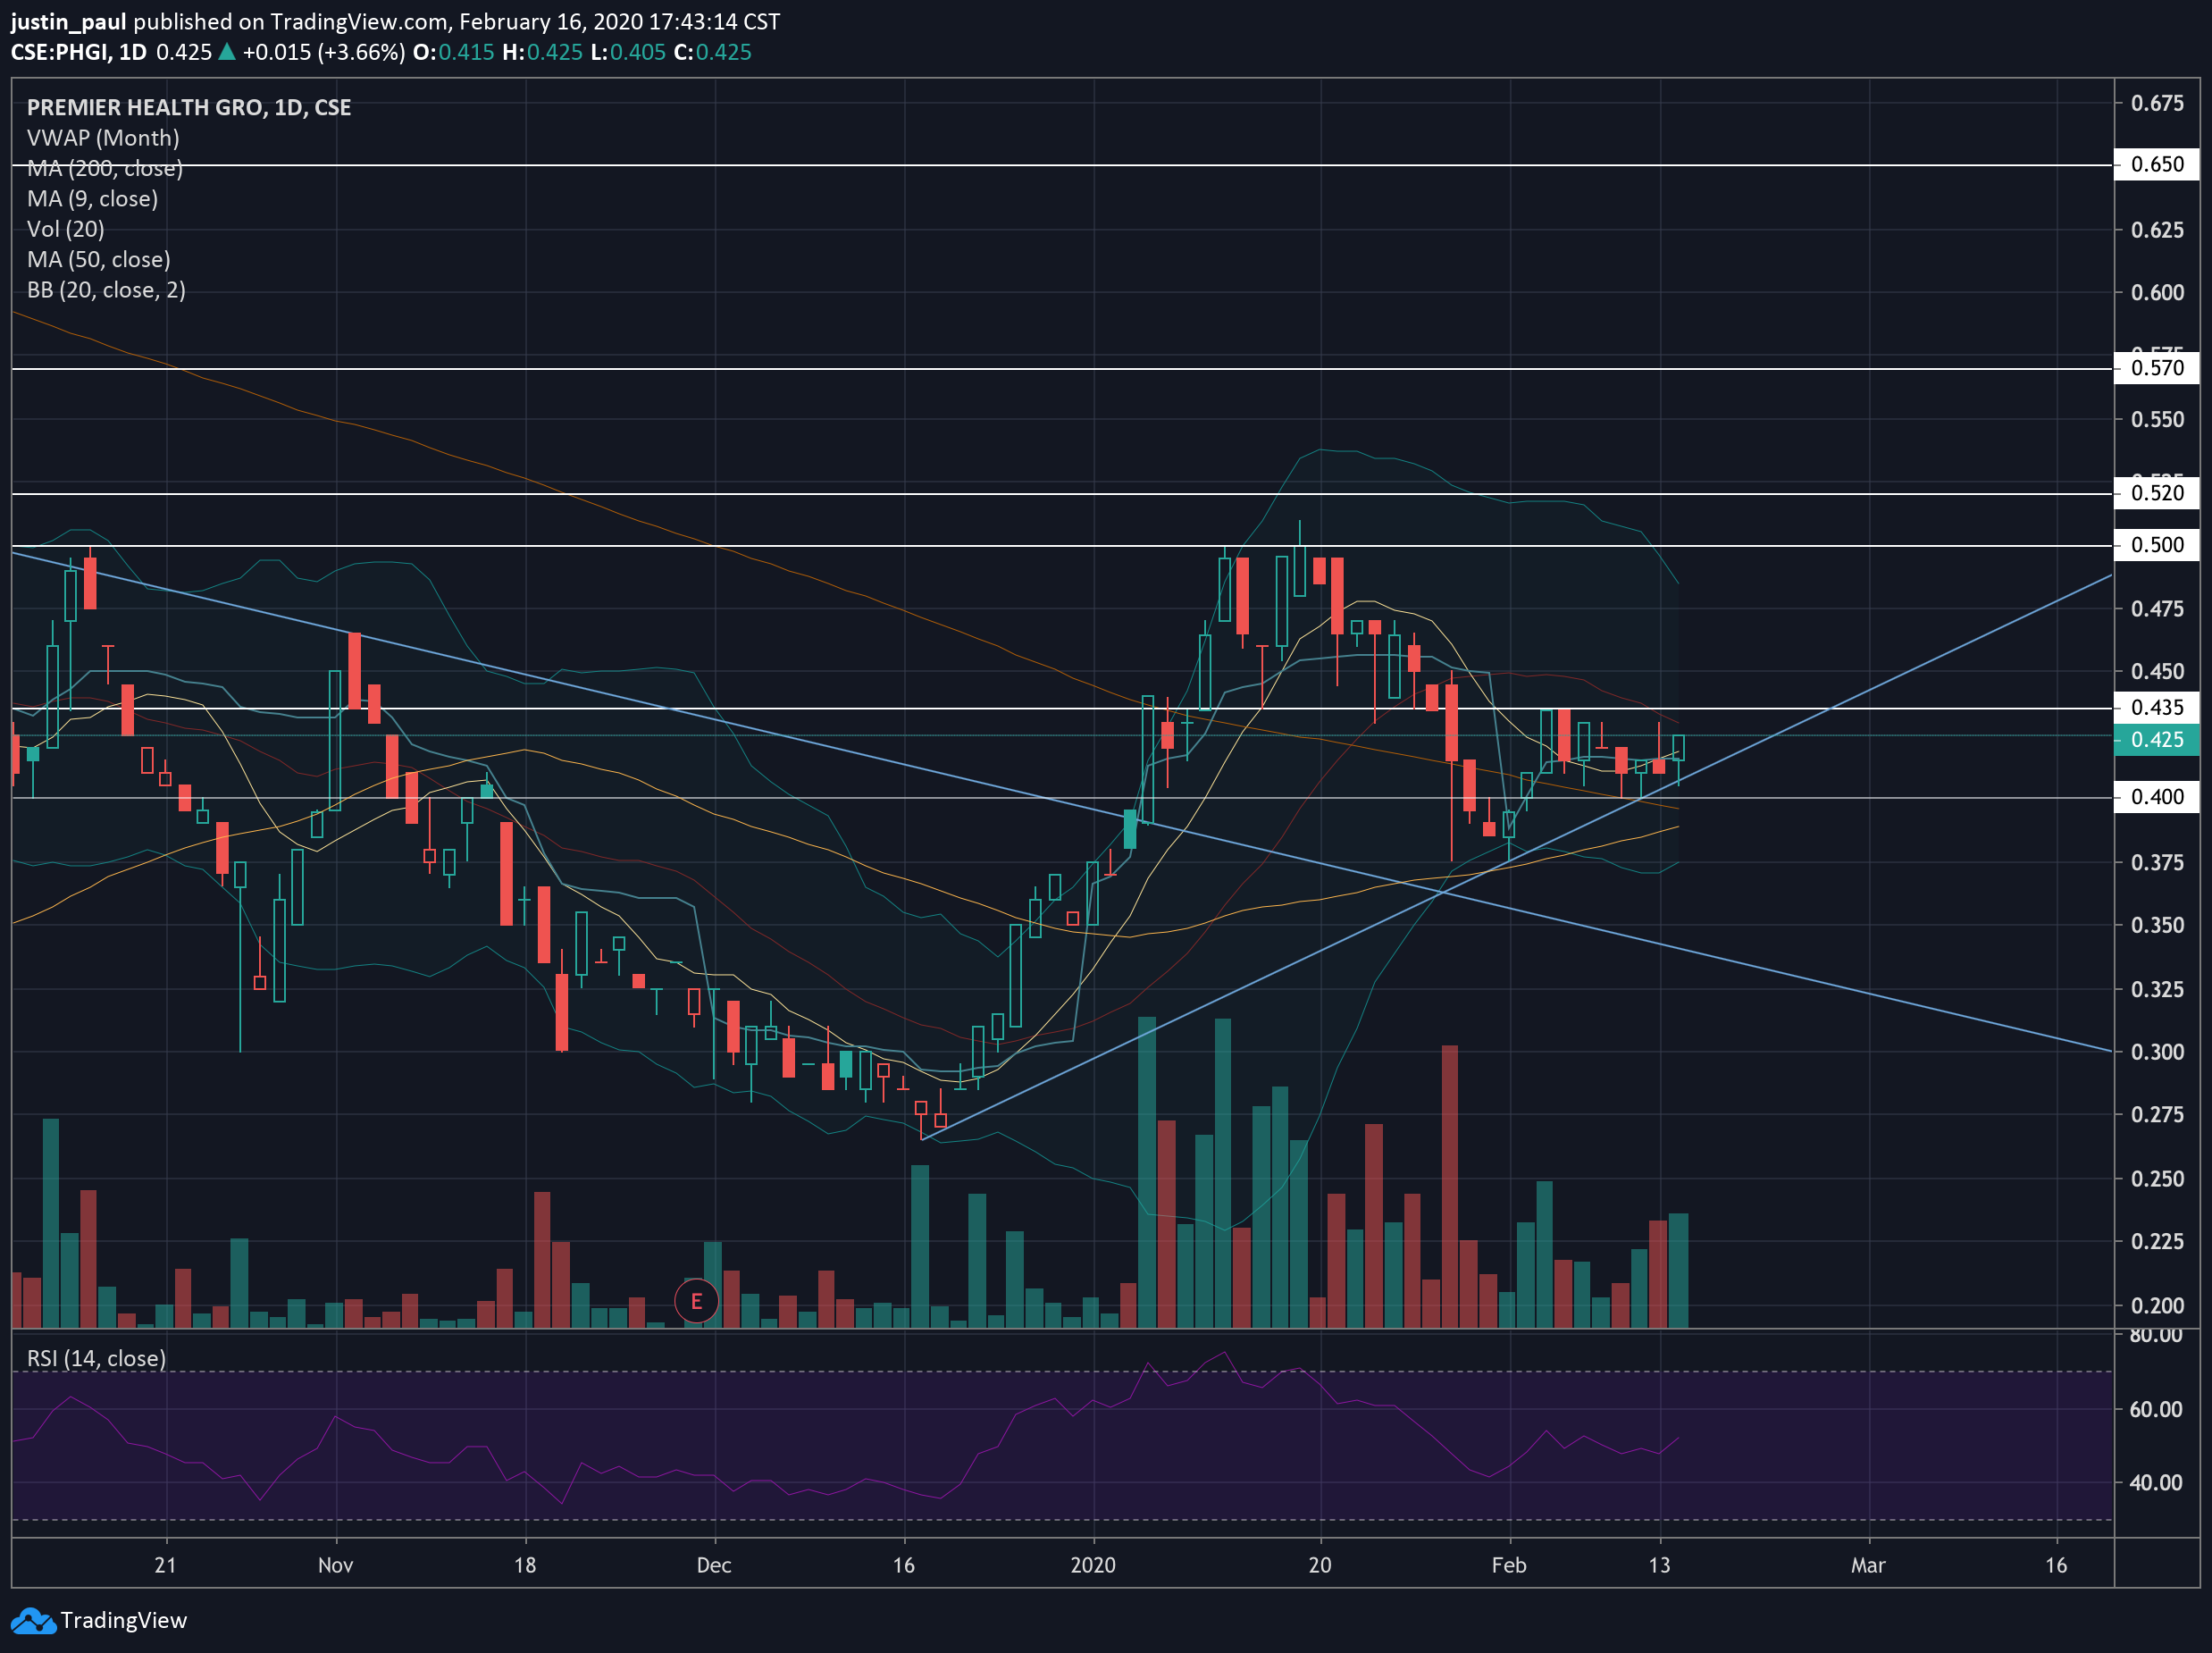Click the green 0.425 current price label
Viewport: 2212px width, 1653px height.
click(x=2156, y=740)
